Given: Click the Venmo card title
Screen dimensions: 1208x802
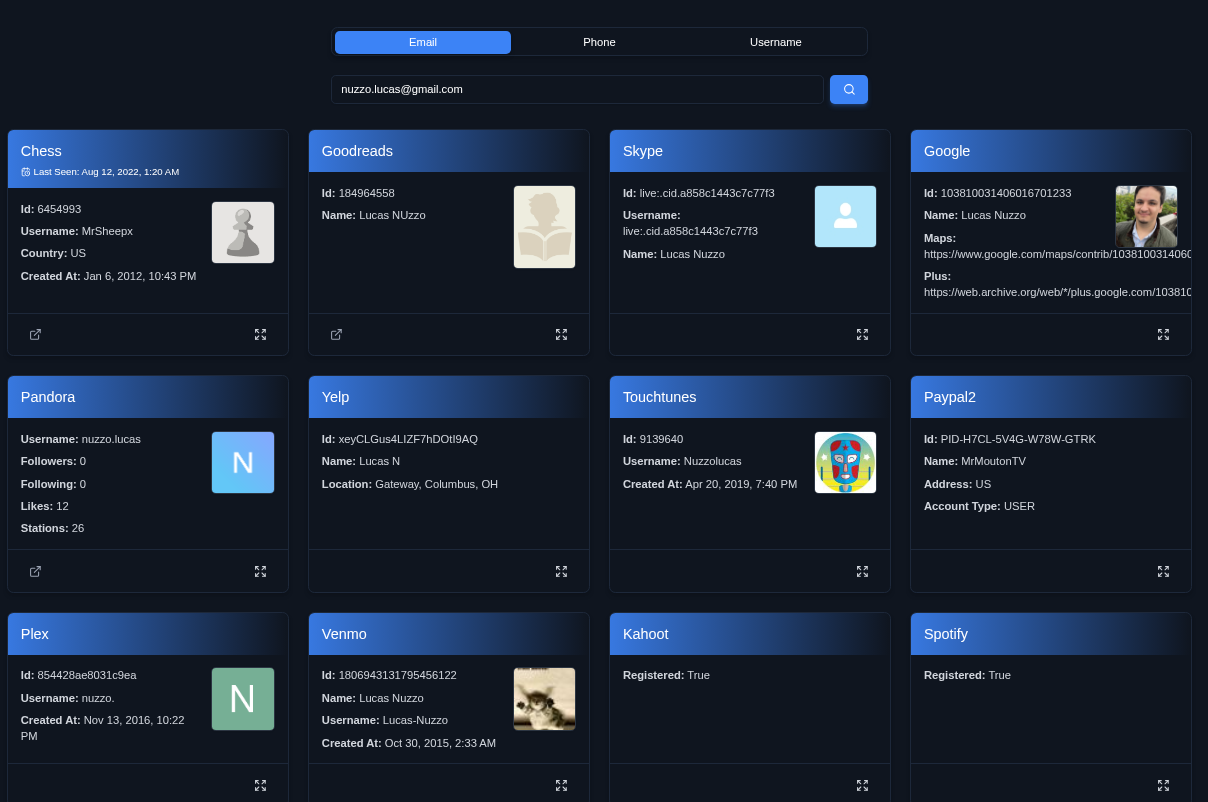Looking at the screenshot, I should (344, 634).
